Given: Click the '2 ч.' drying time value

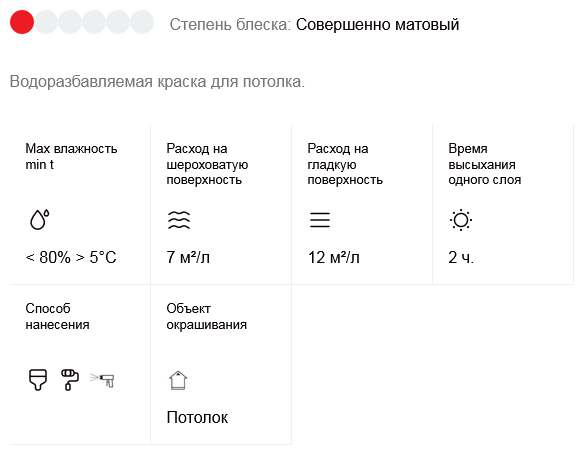Looking at the screenshot, I should pyautogui.click(x=461, y=258).
